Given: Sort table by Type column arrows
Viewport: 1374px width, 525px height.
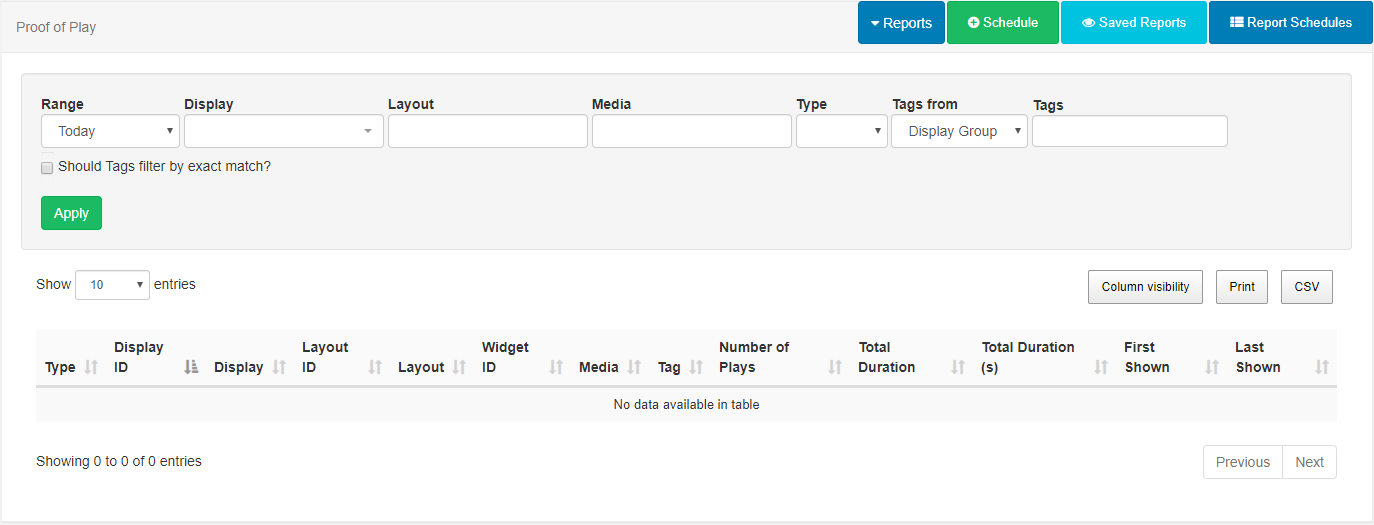Looking at the screenshot, I should tap(91, 367).
